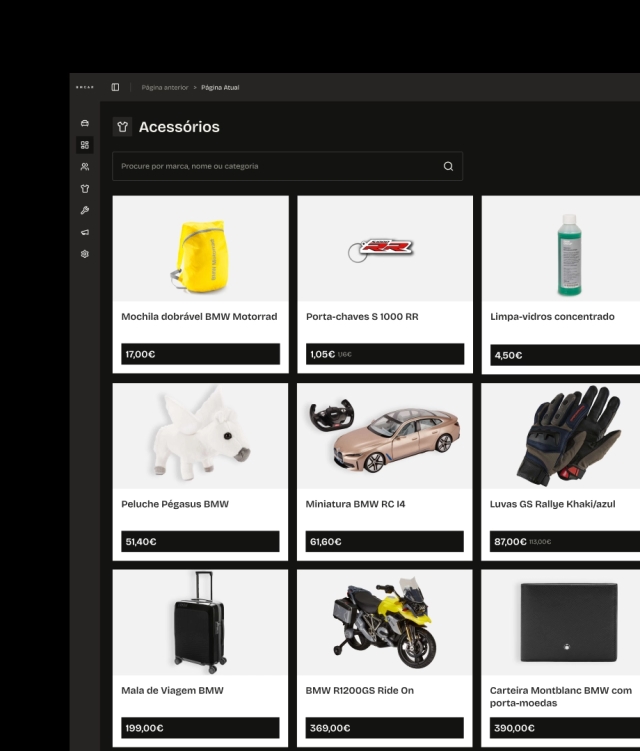Click the 199,00€ Mala de Viagem price

click(x=200, y=728)
